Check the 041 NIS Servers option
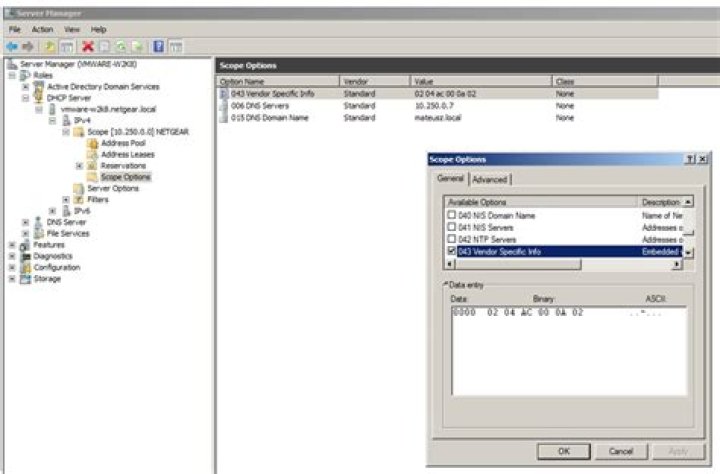 click(x=452, y=226)
